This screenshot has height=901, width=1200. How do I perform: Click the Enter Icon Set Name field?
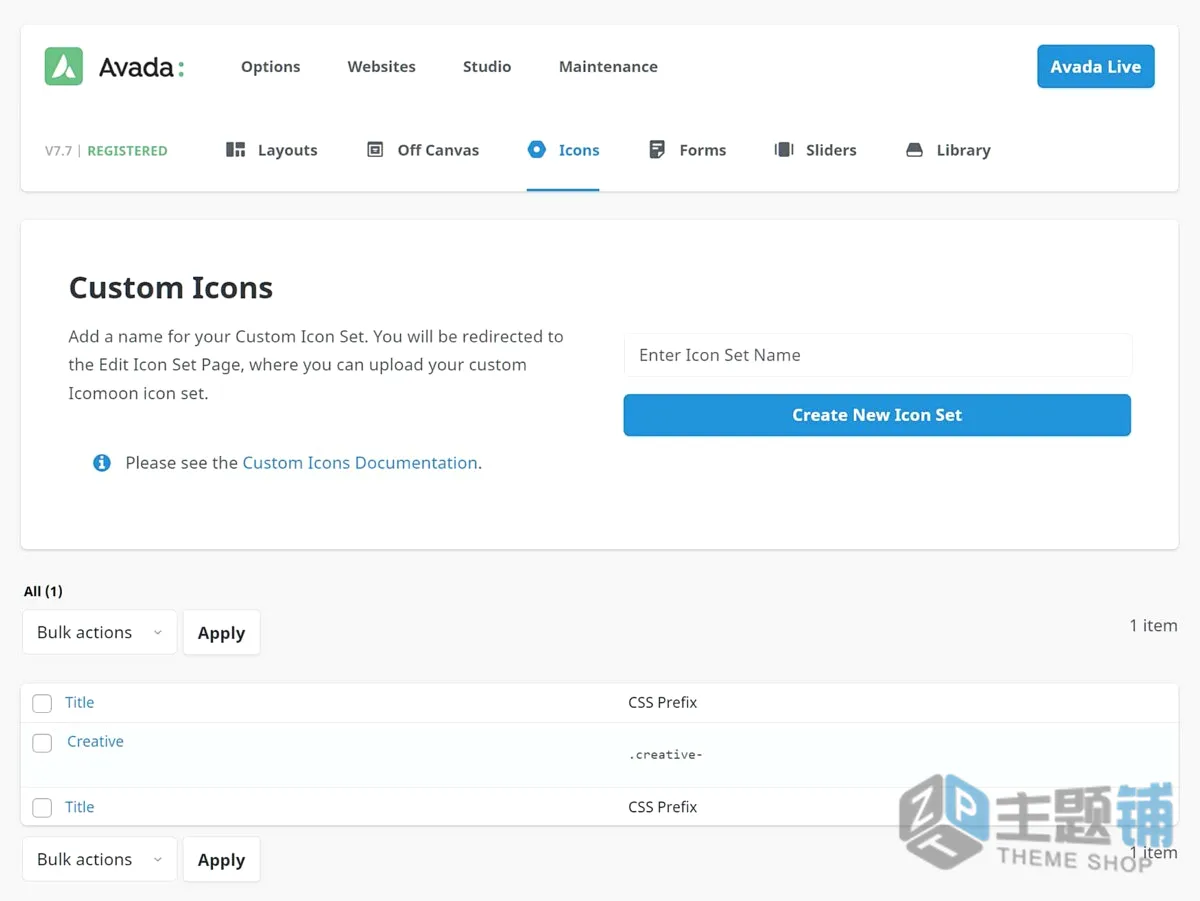click(878, 355)
